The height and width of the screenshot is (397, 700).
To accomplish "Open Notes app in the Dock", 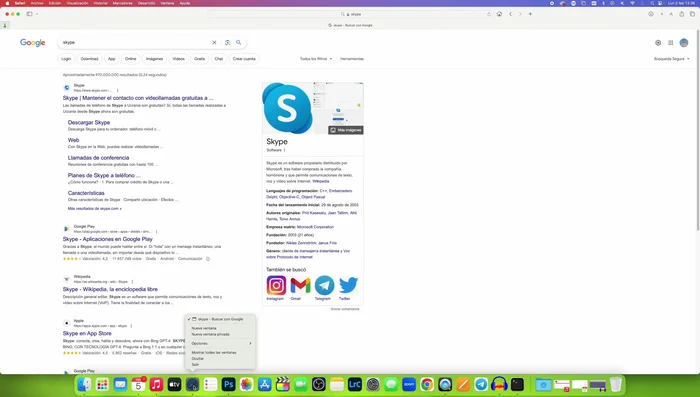I will point(337,384).
